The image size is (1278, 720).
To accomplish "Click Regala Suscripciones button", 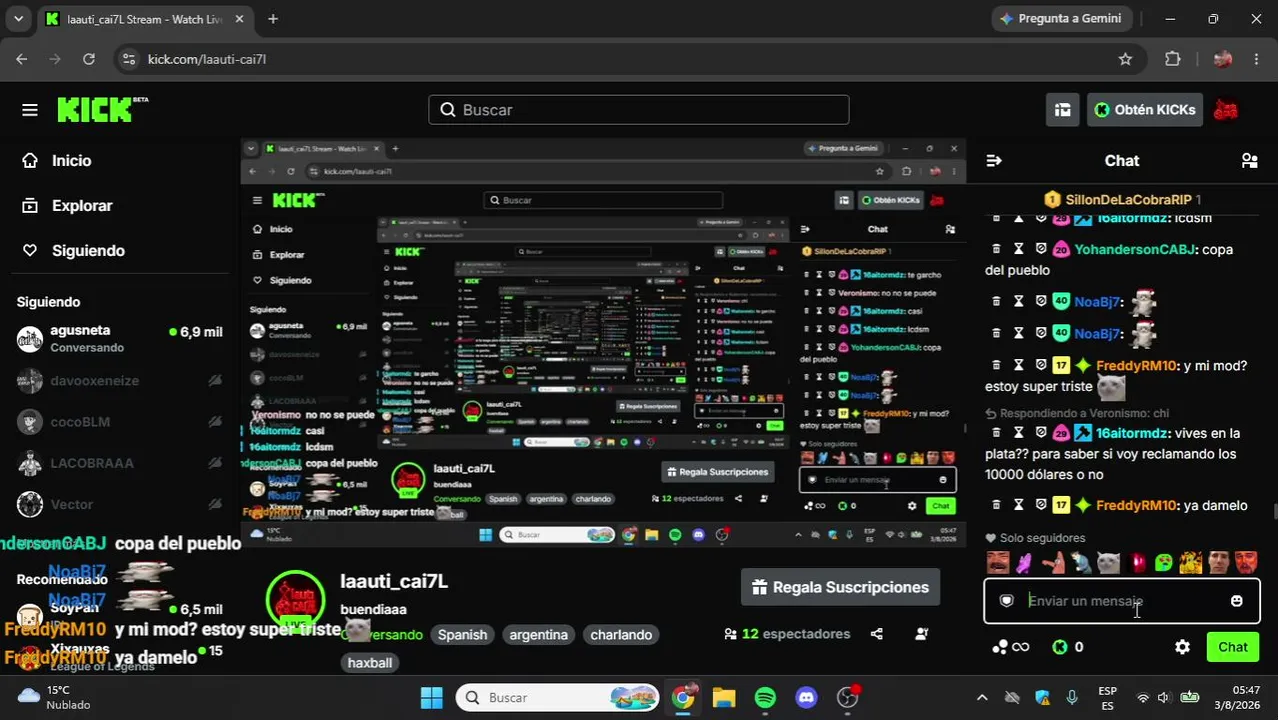I will pyautogui.click(x=840, y=587).
